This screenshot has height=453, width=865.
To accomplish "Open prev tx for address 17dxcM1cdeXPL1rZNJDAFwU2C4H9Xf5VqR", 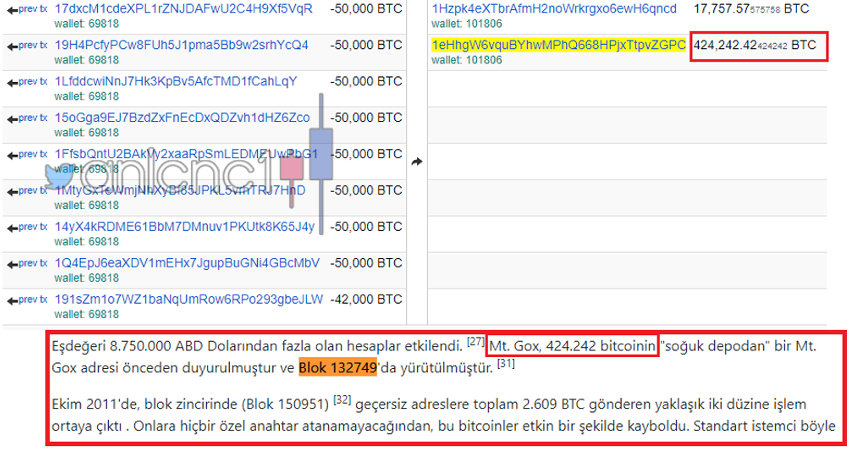I will point(27,9).
